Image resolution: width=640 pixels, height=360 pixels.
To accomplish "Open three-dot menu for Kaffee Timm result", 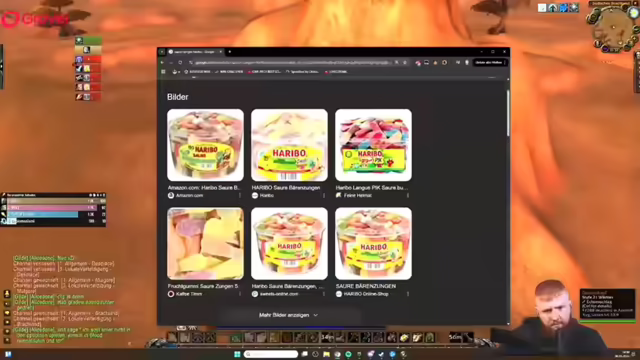I will (x=240, y=294).
